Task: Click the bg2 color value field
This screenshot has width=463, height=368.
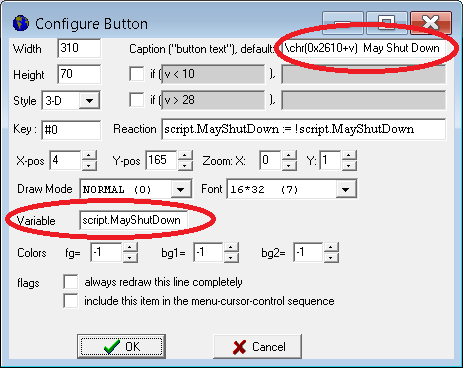Action: click(x=308, y=252)
